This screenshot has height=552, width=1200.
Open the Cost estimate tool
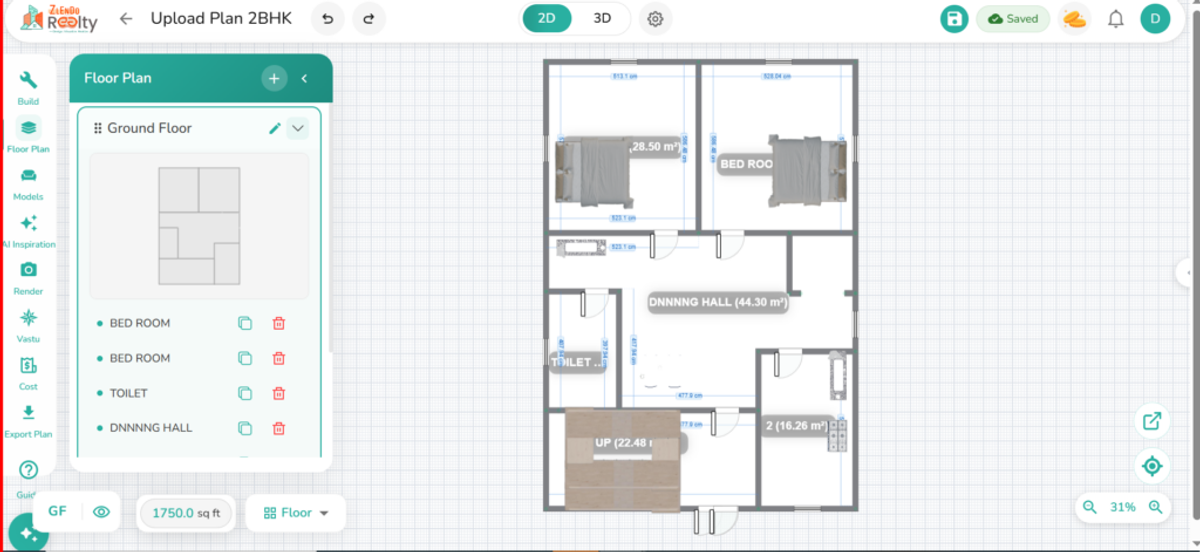(x=28, y=372)
